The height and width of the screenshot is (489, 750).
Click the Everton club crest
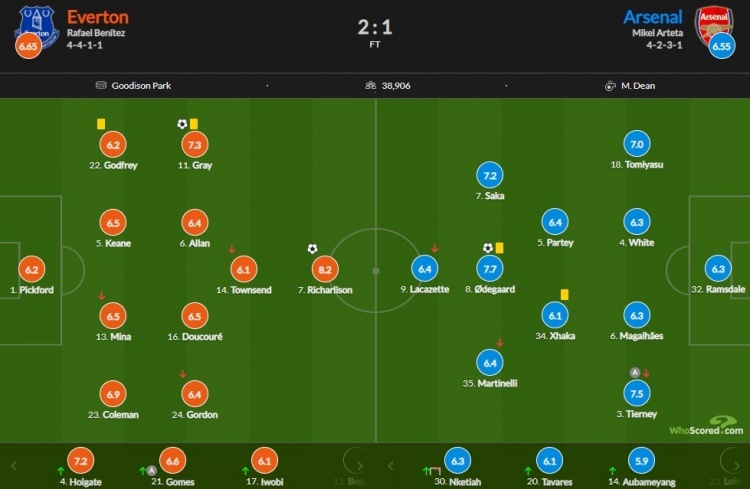coord(37,27)
